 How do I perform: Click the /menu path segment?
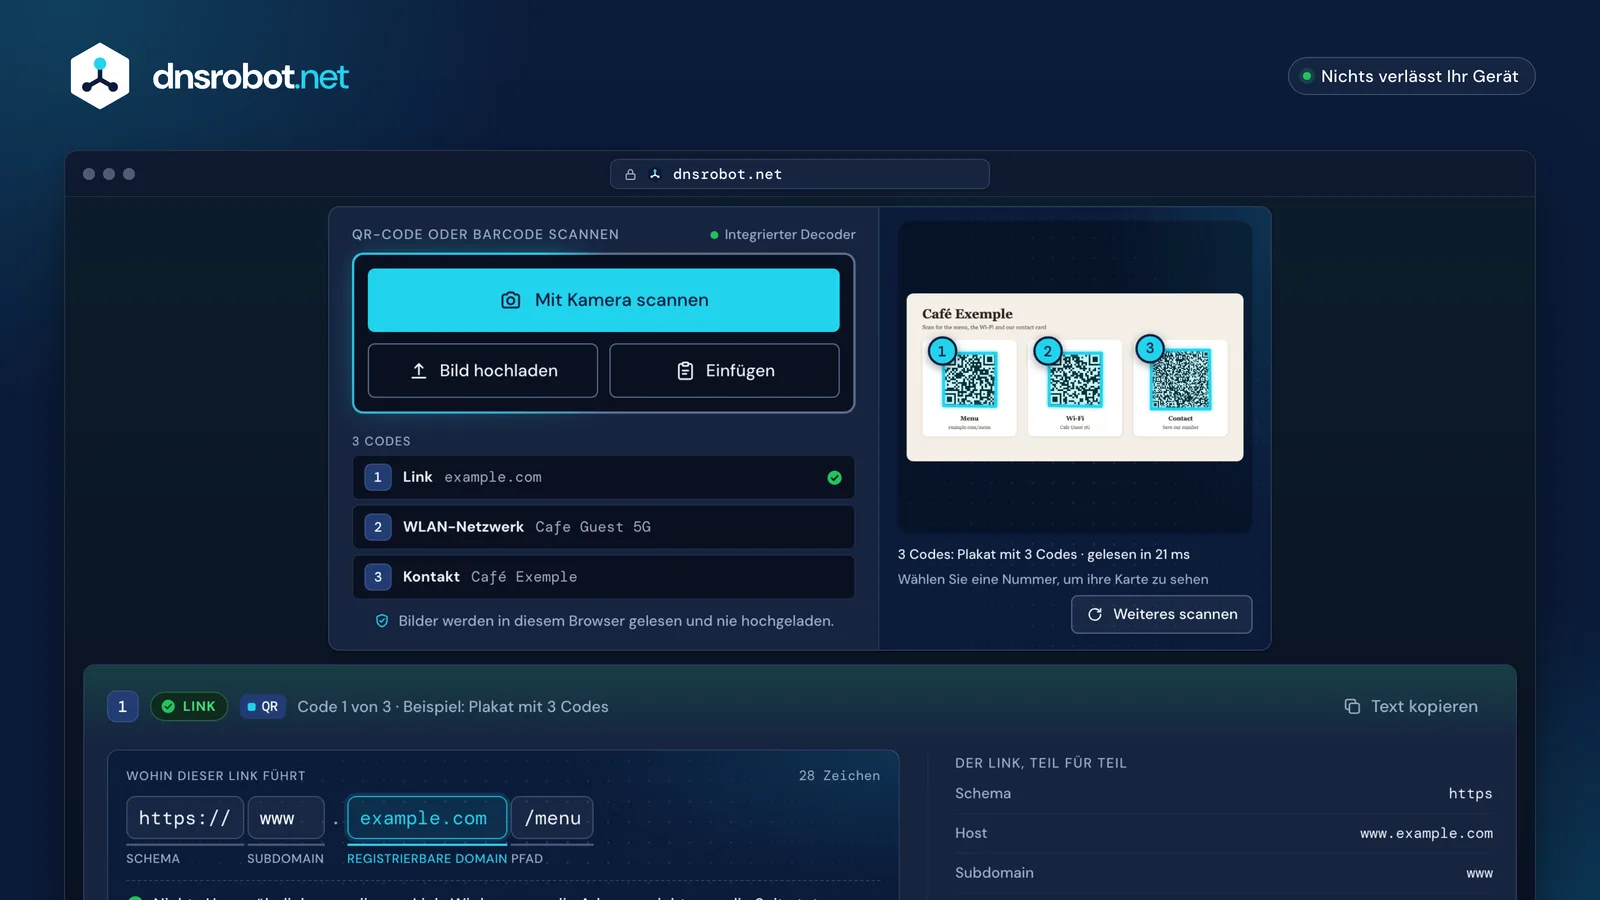coord(552,818)
